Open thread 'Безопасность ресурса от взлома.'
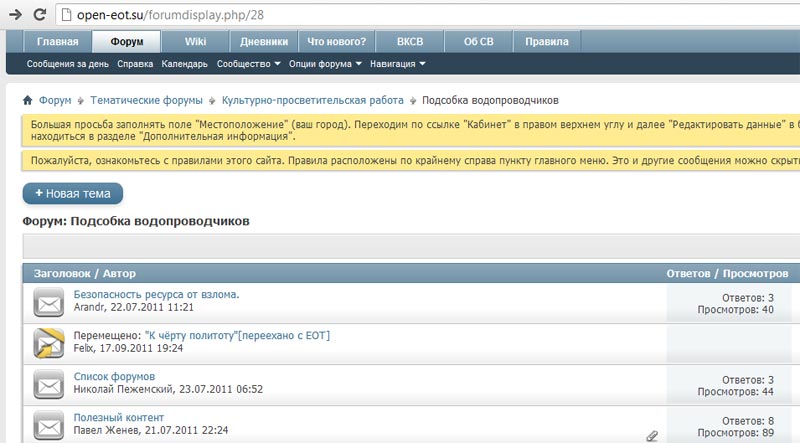Screen dimensions: 800x443 click(x=156, y=294)
